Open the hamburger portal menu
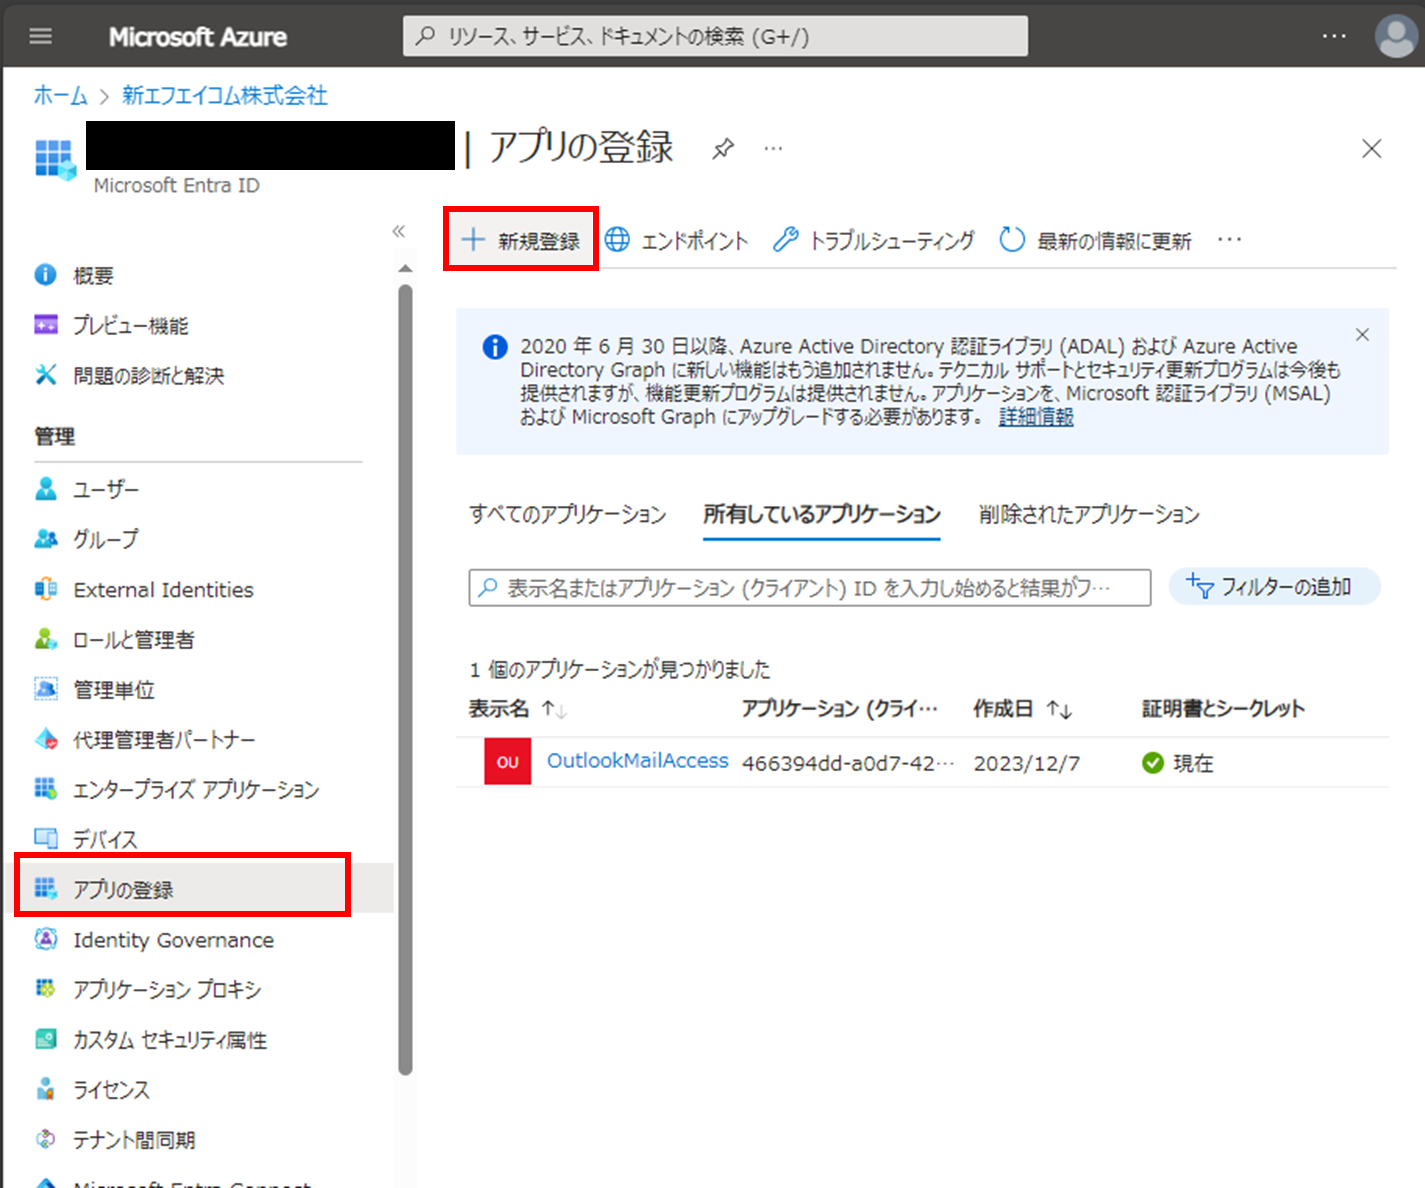The width and height of the screenshot is (1425, 1188). coord(41,37)
